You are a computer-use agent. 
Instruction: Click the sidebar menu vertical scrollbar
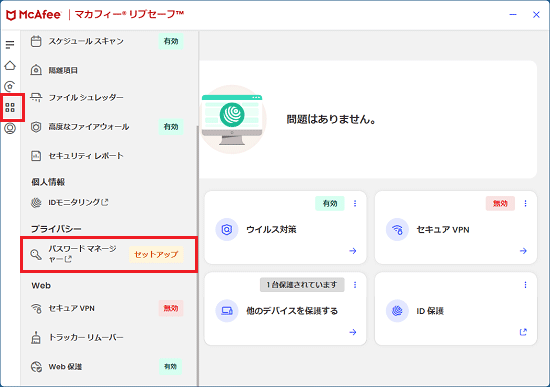(197, 256)
